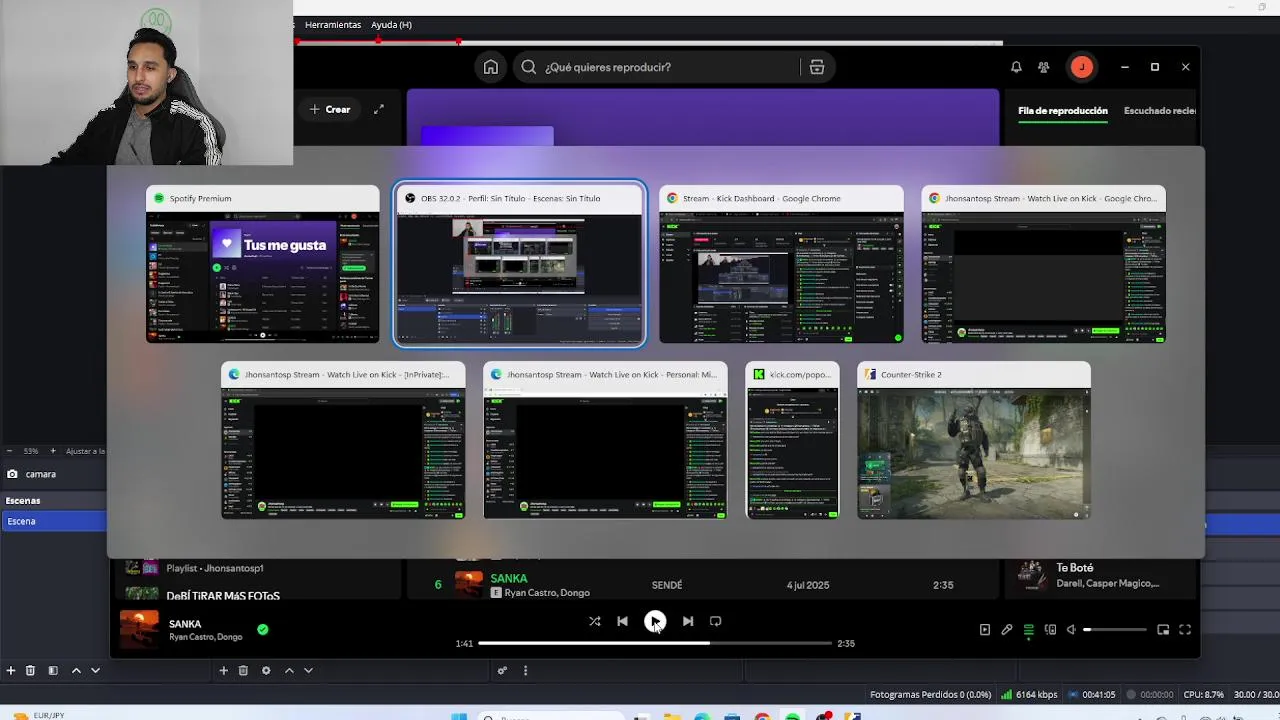This screenshot has height=720, width=1280.
Task: Add a source with OBS sources plus icon
Action: pos(223,670)
